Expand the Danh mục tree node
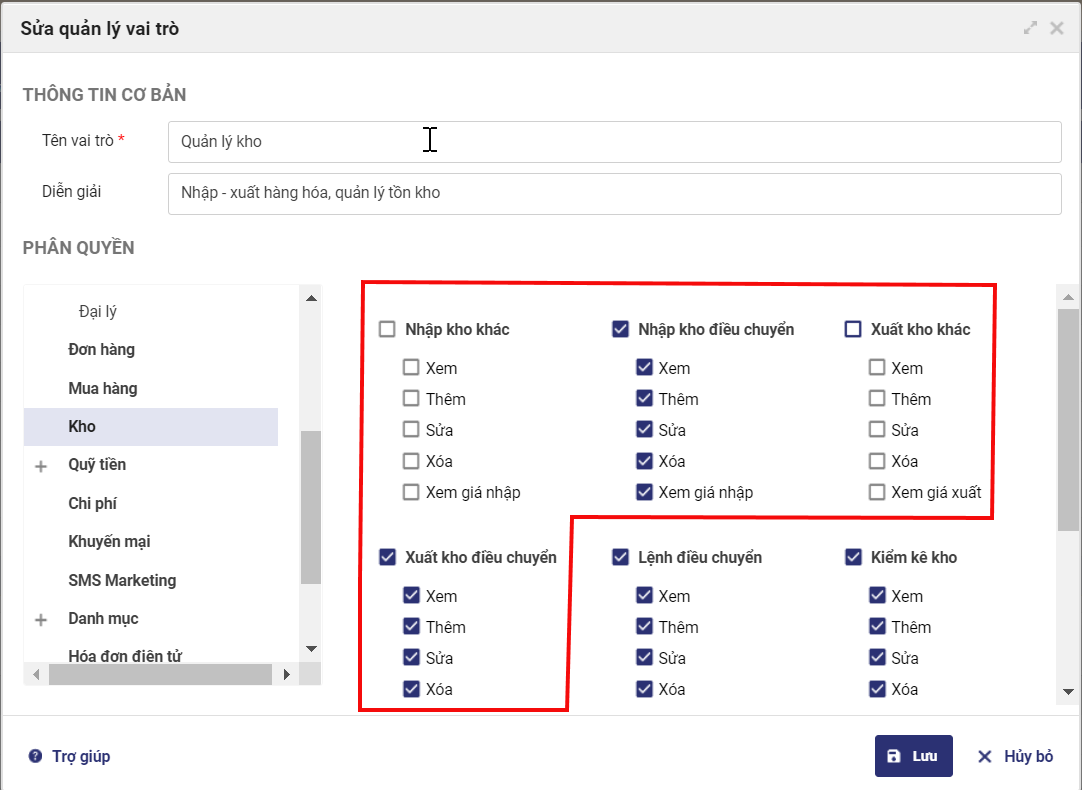The width and height of the screenshot is (1082, 790). click(x=41, y=620)
